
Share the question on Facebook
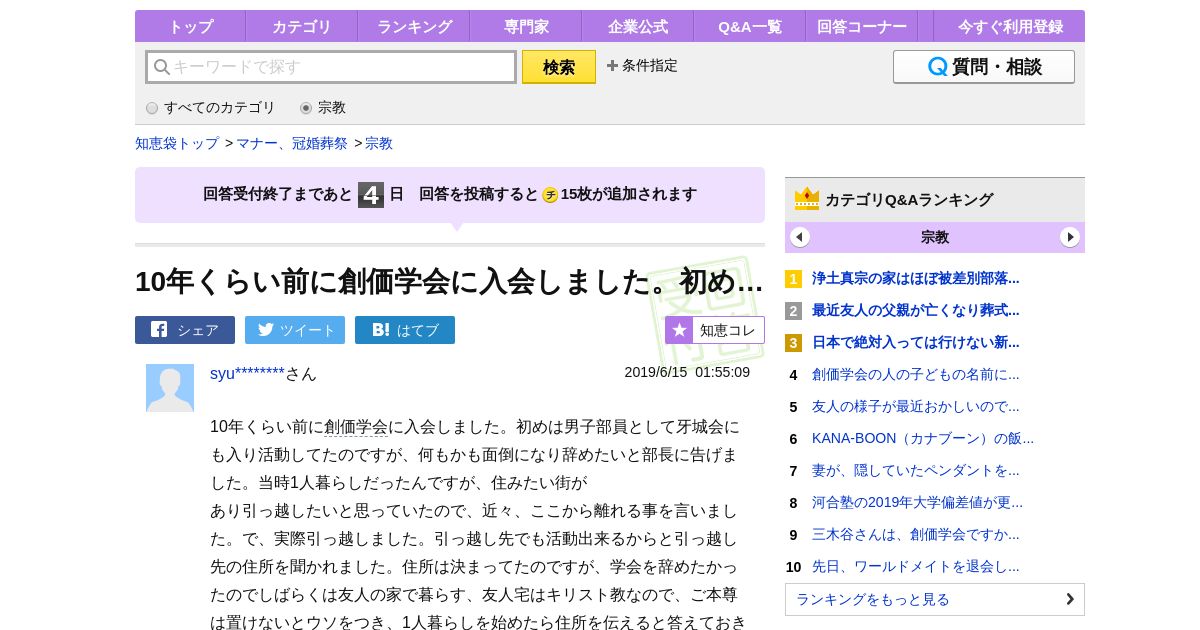click(185, 330)
